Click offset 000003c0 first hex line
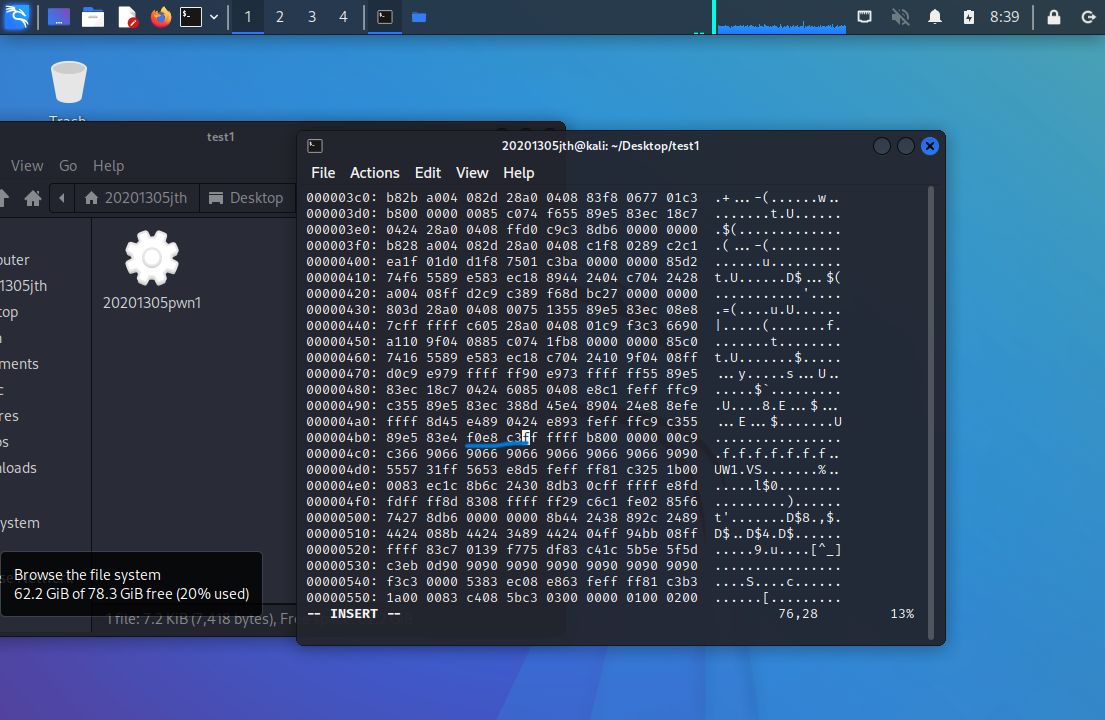This screenshot has height=720, width=1105. click(574, 198)
